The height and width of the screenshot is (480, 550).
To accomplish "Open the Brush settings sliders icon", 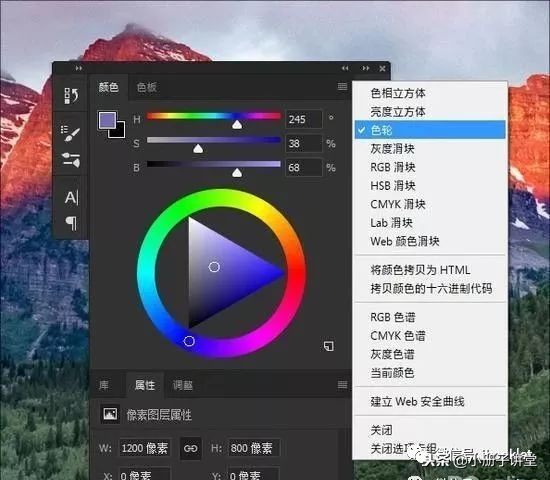I will click(x=71, y=160).
